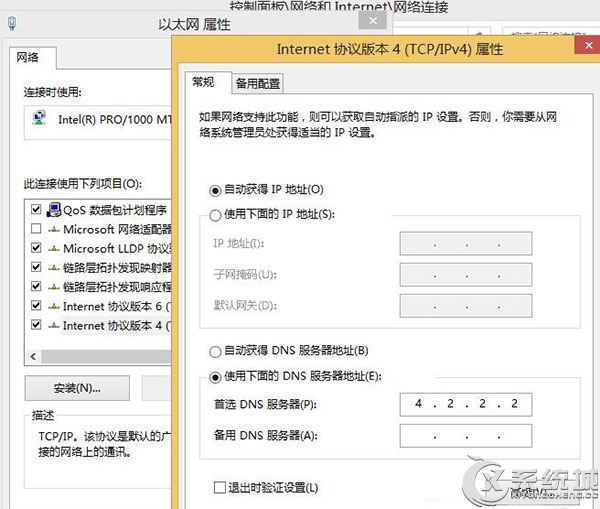Check the Microsoft 网络适配器 checkbox
The height and width of the screenshot is (509, 600).
pyautogui.click(x=36, y=229)
